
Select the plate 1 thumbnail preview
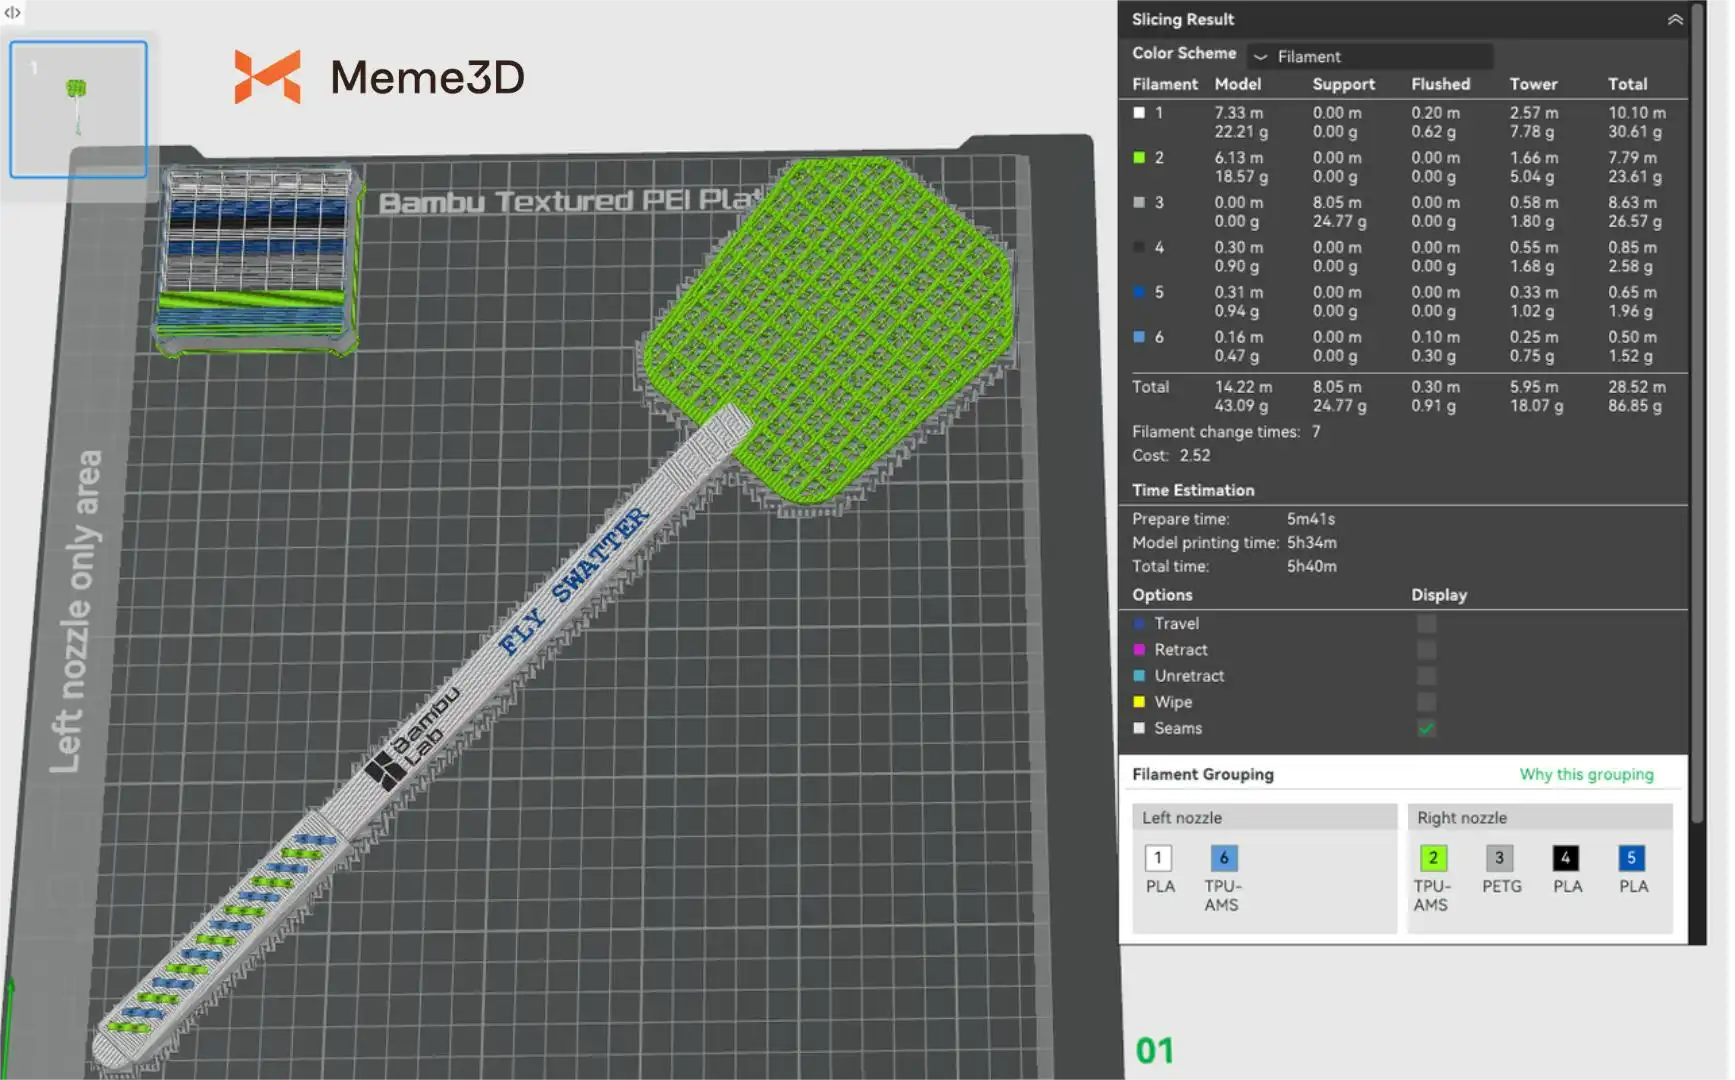pyautogui.click(x=78, y=109)
